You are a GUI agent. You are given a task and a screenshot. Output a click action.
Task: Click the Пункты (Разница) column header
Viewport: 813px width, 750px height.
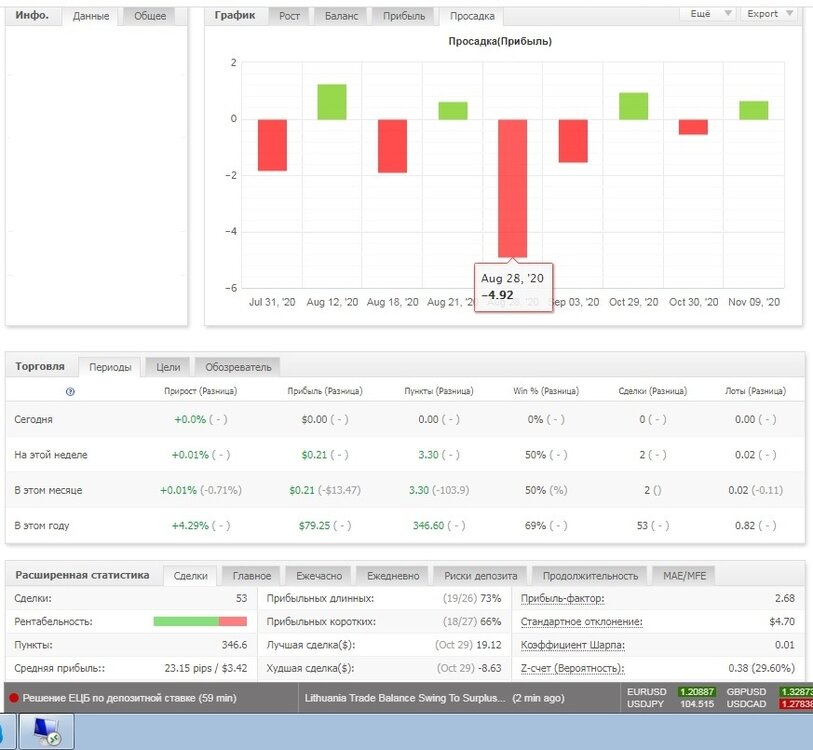[439, 391]
